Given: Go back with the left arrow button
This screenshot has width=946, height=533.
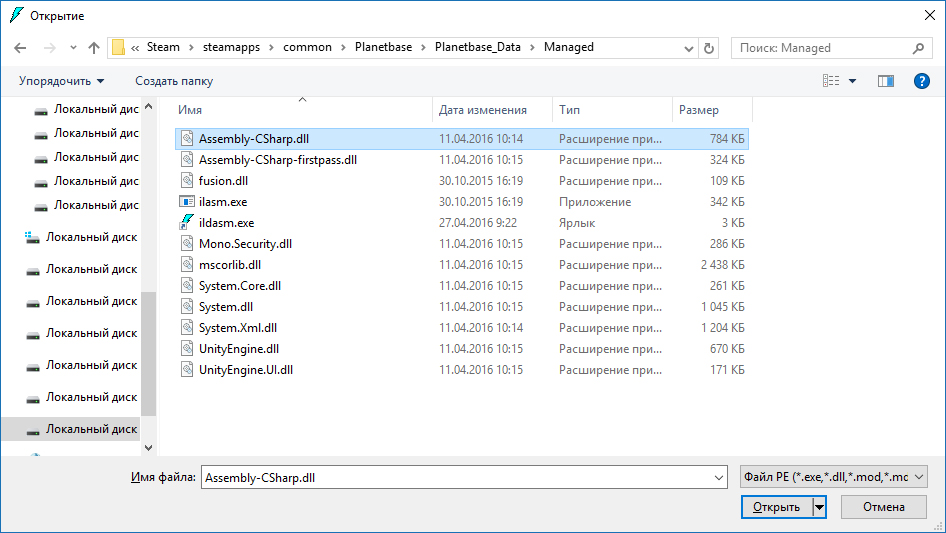Looking at the screenshot, I should 20,48.
